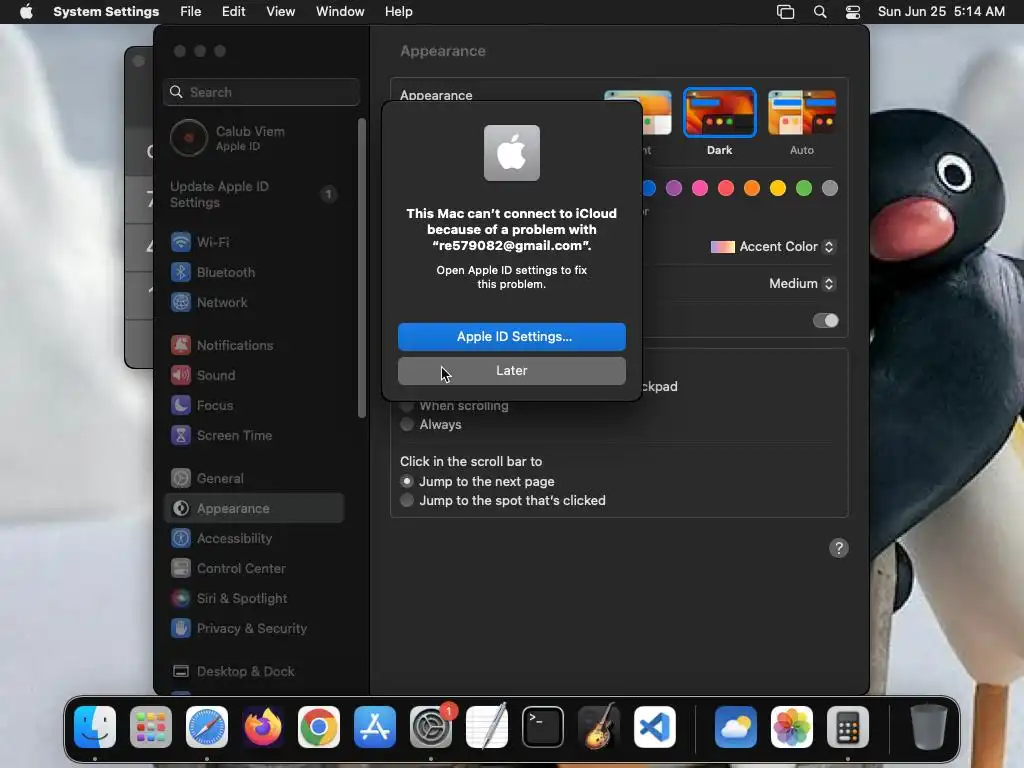Open the Accent Color highlight dropdown

click(773, 247)
